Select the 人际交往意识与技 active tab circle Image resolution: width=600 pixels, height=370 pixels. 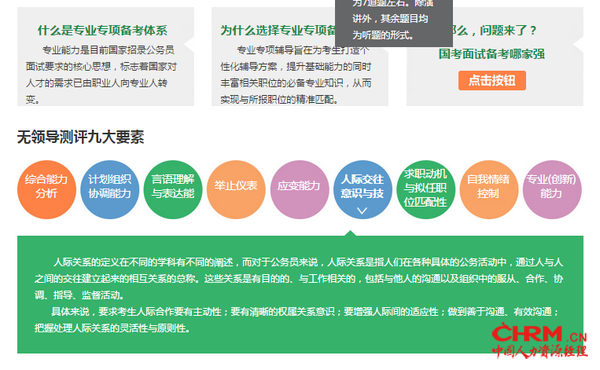[x=362, y=189]
